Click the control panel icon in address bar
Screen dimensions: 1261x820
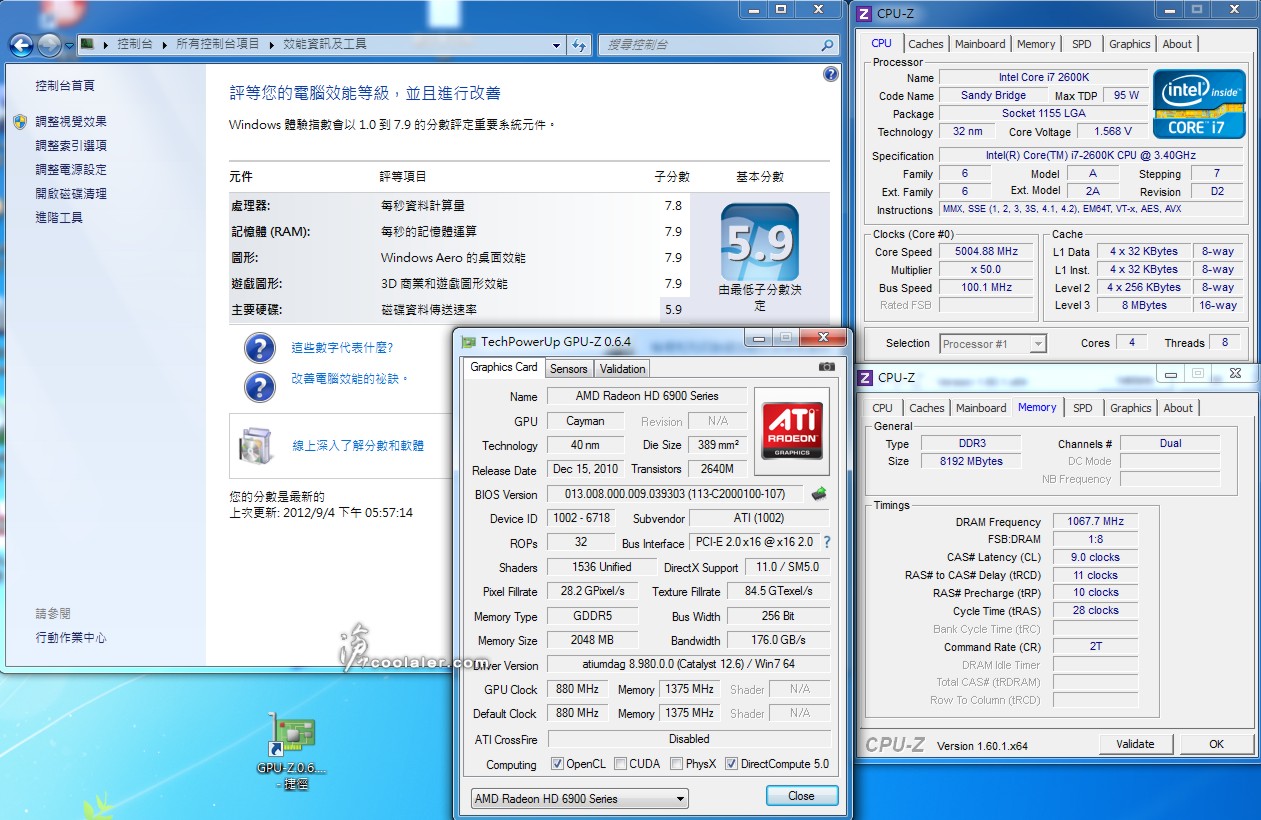(x=89, y=44)
